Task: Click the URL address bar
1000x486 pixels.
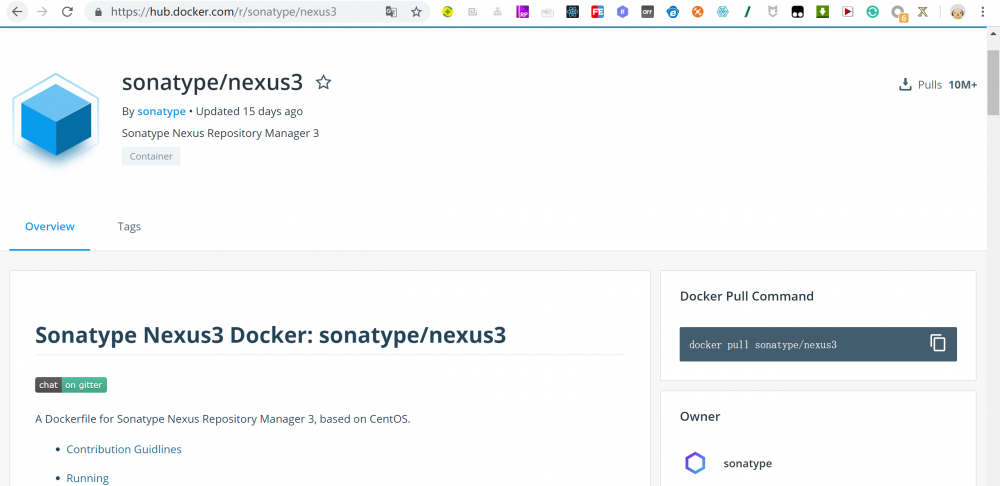Action: click(240, 12)
